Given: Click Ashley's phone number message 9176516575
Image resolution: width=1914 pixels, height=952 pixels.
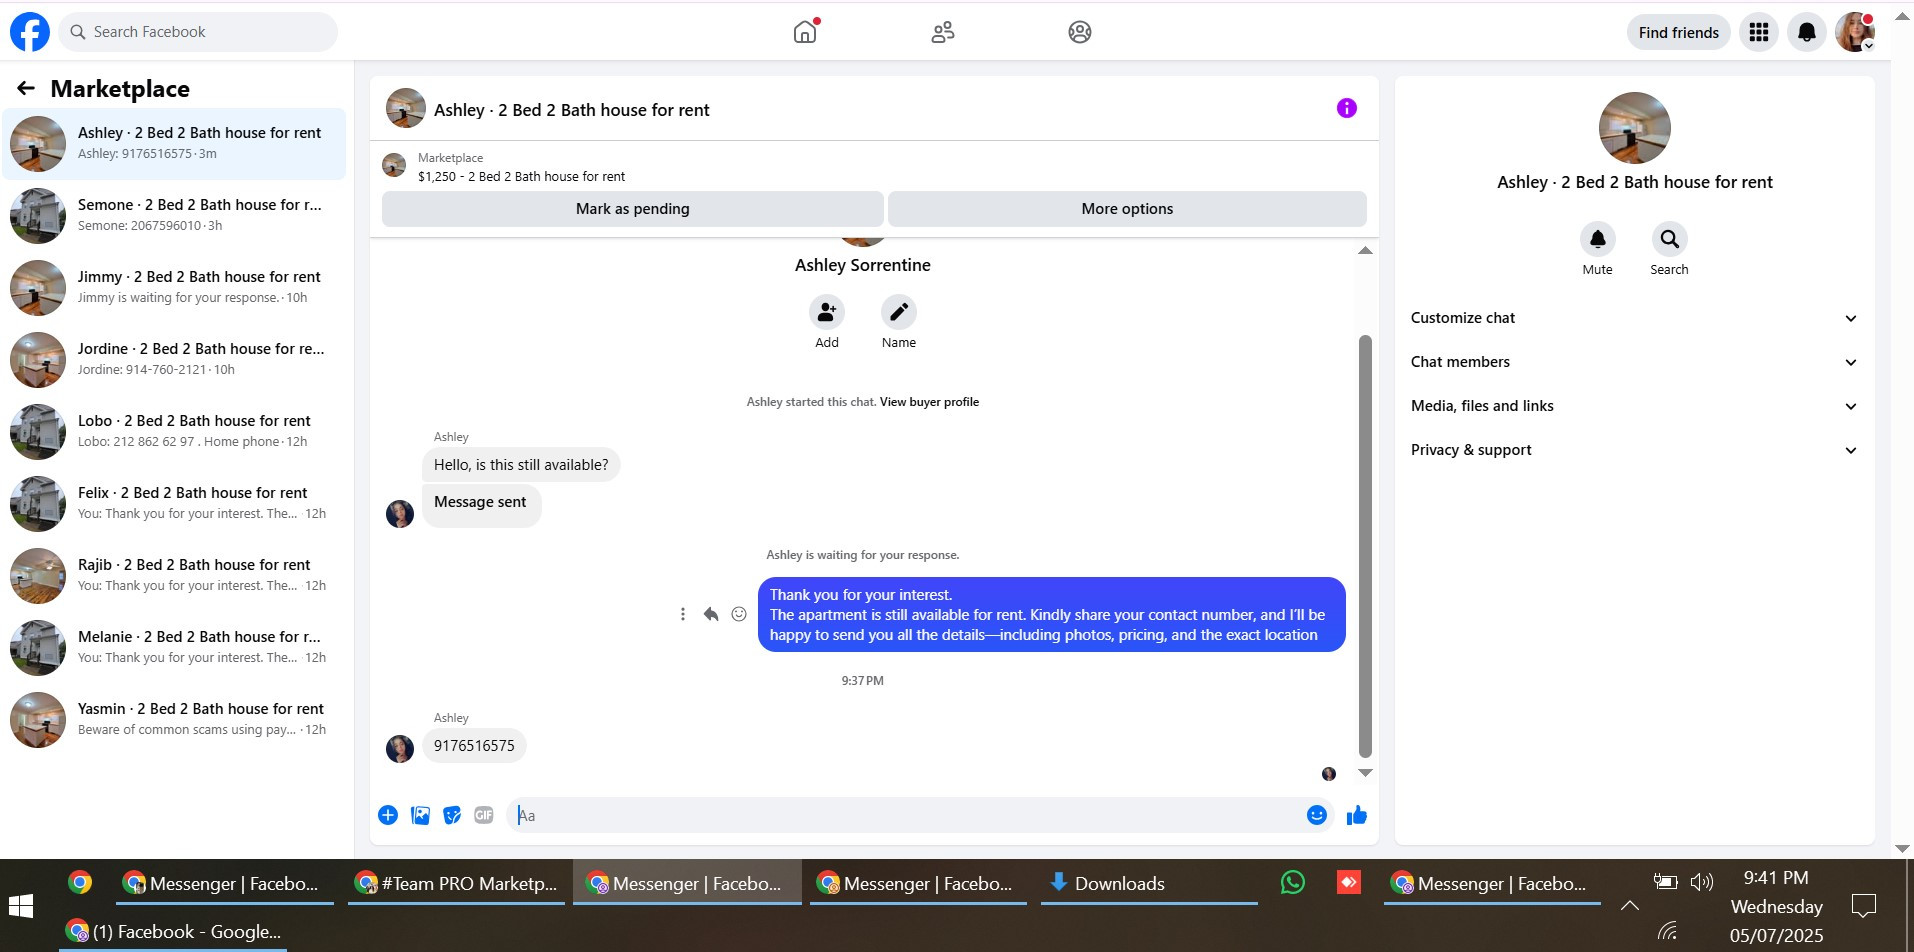Looking at the screenshot, I should point(474,746).
